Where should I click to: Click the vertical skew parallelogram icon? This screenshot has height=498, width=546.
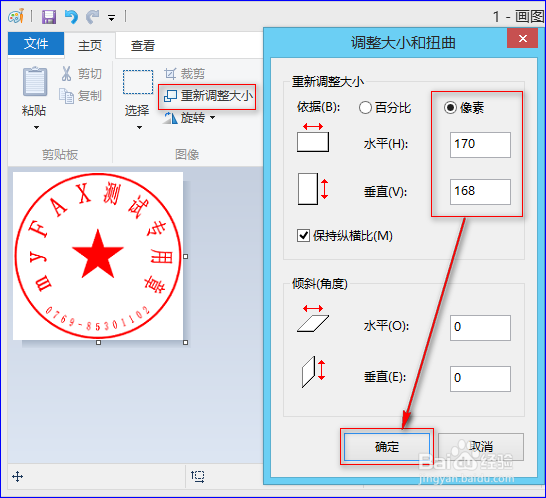point(313,372)
